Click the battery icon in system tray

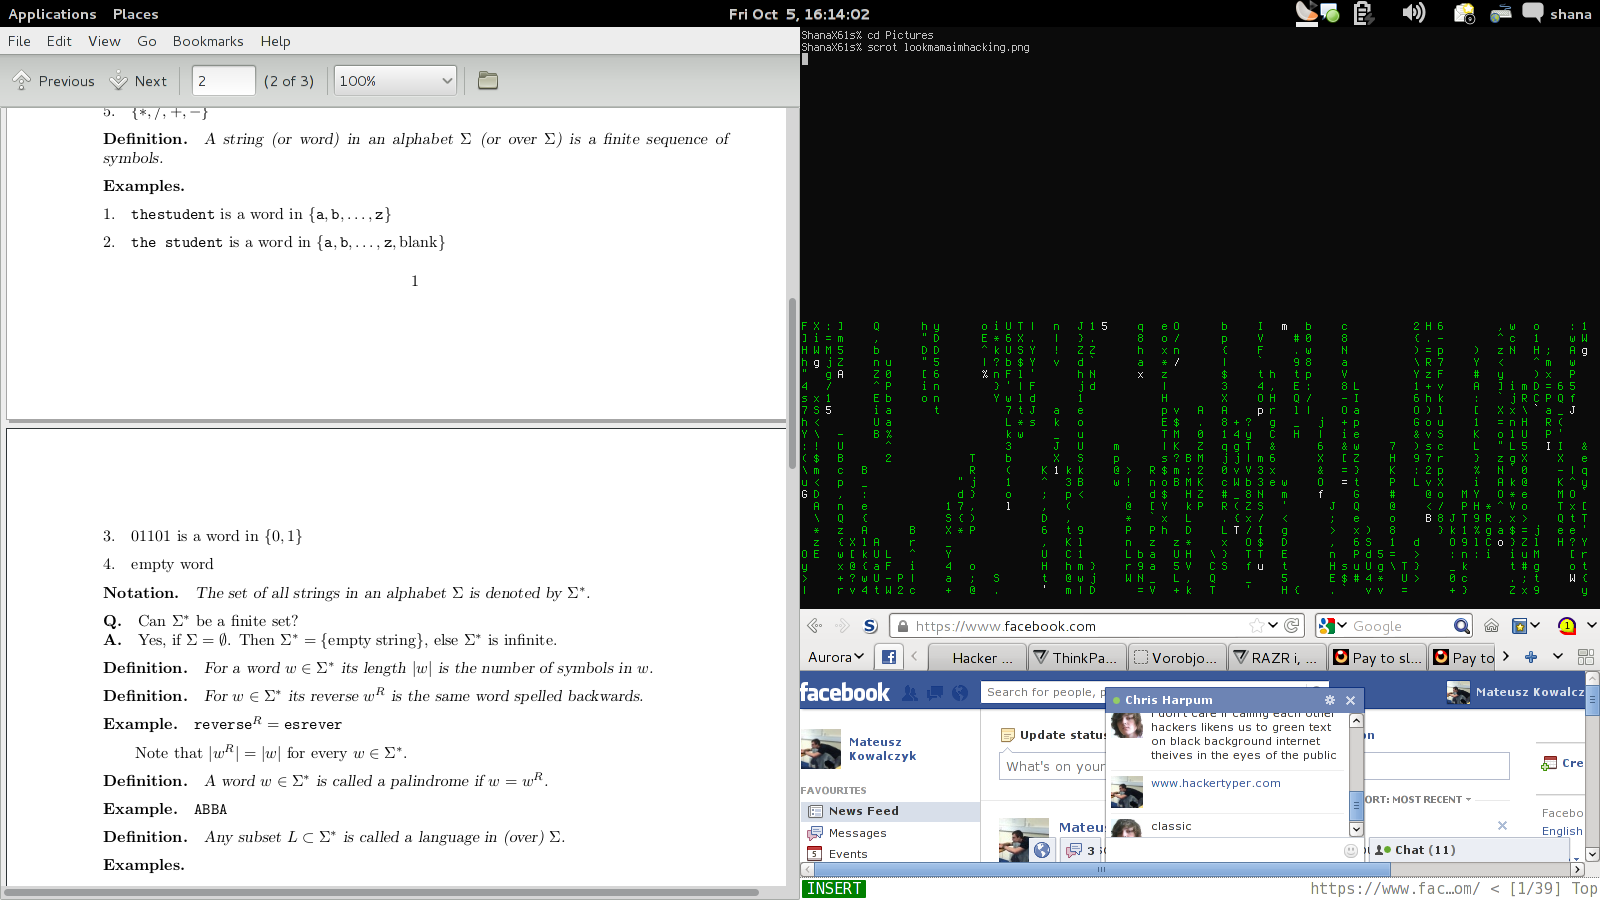[1362, 13]
